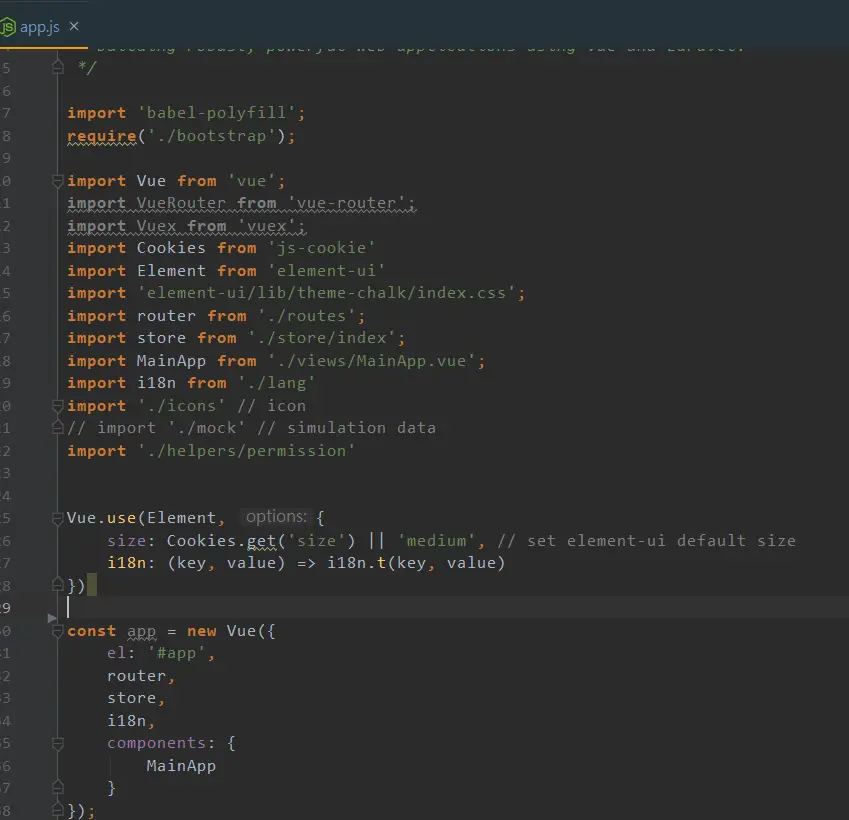The width and height of the screenshot is (849, 820).
Task: Click the underlined app variable name
Action: [141, 632]
